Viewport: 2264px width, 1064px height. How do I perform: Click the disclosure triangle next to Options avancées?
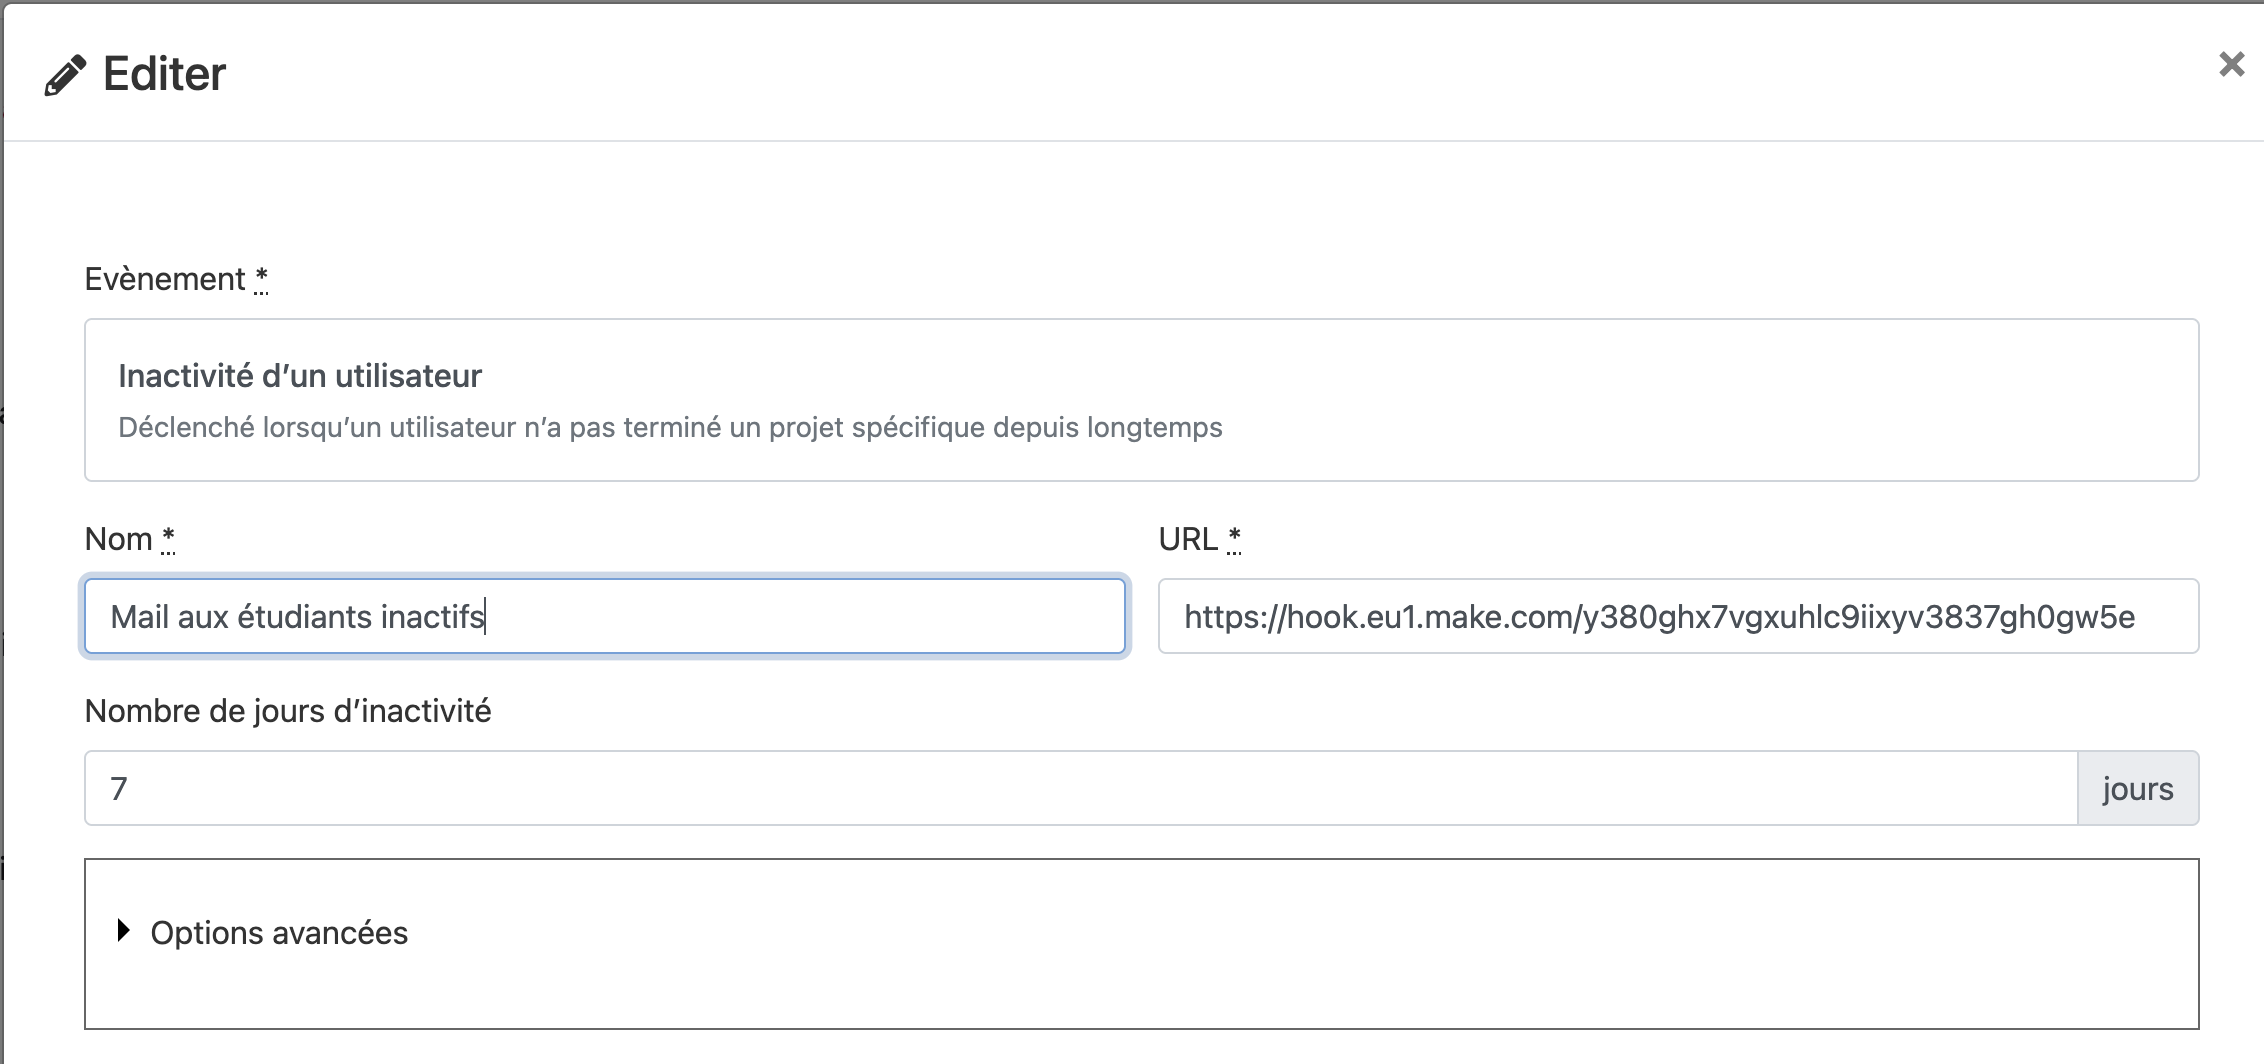(123, 932)
